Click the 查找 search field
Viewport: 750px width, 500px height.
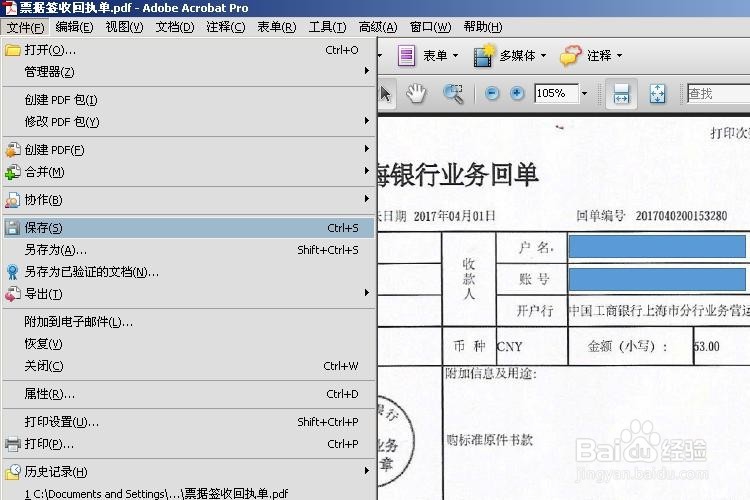click(x=718, y=94)
